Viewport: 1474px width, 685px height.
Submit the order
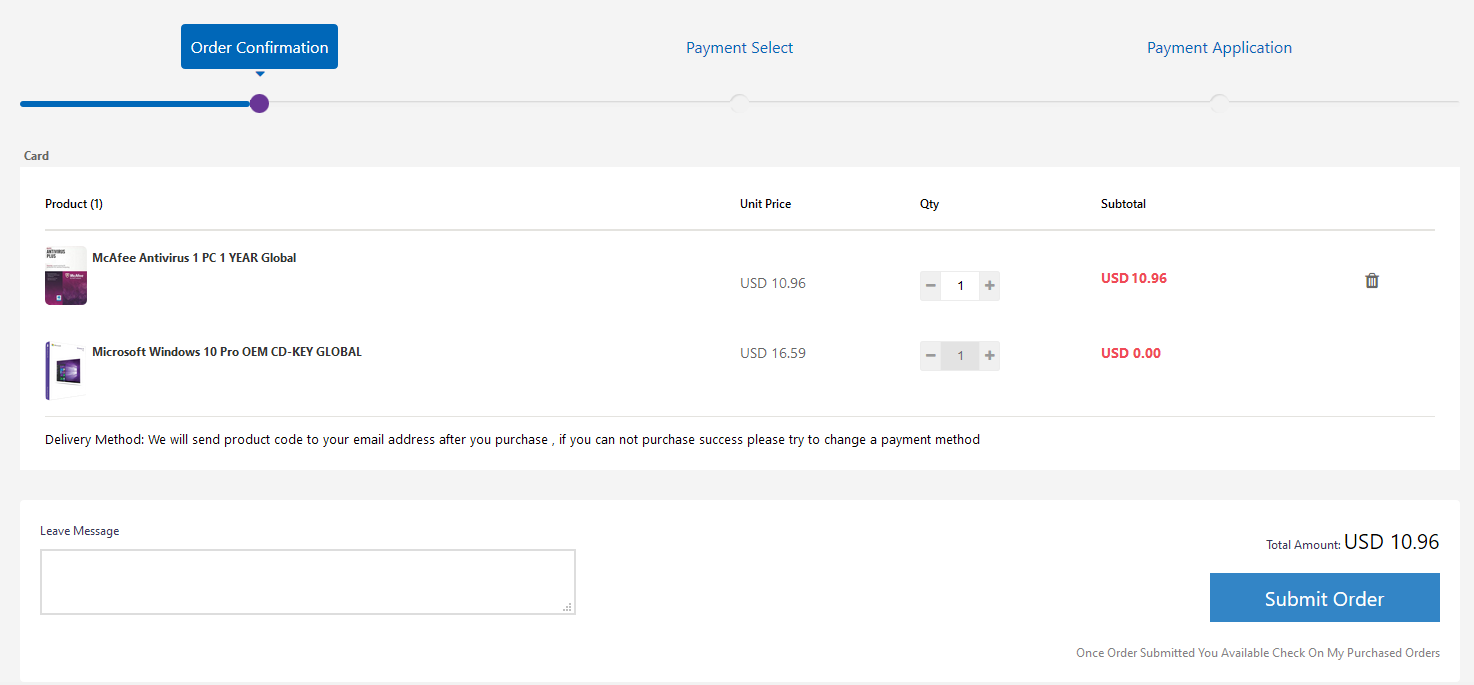pyautogui.click(x=1325, y=598)
